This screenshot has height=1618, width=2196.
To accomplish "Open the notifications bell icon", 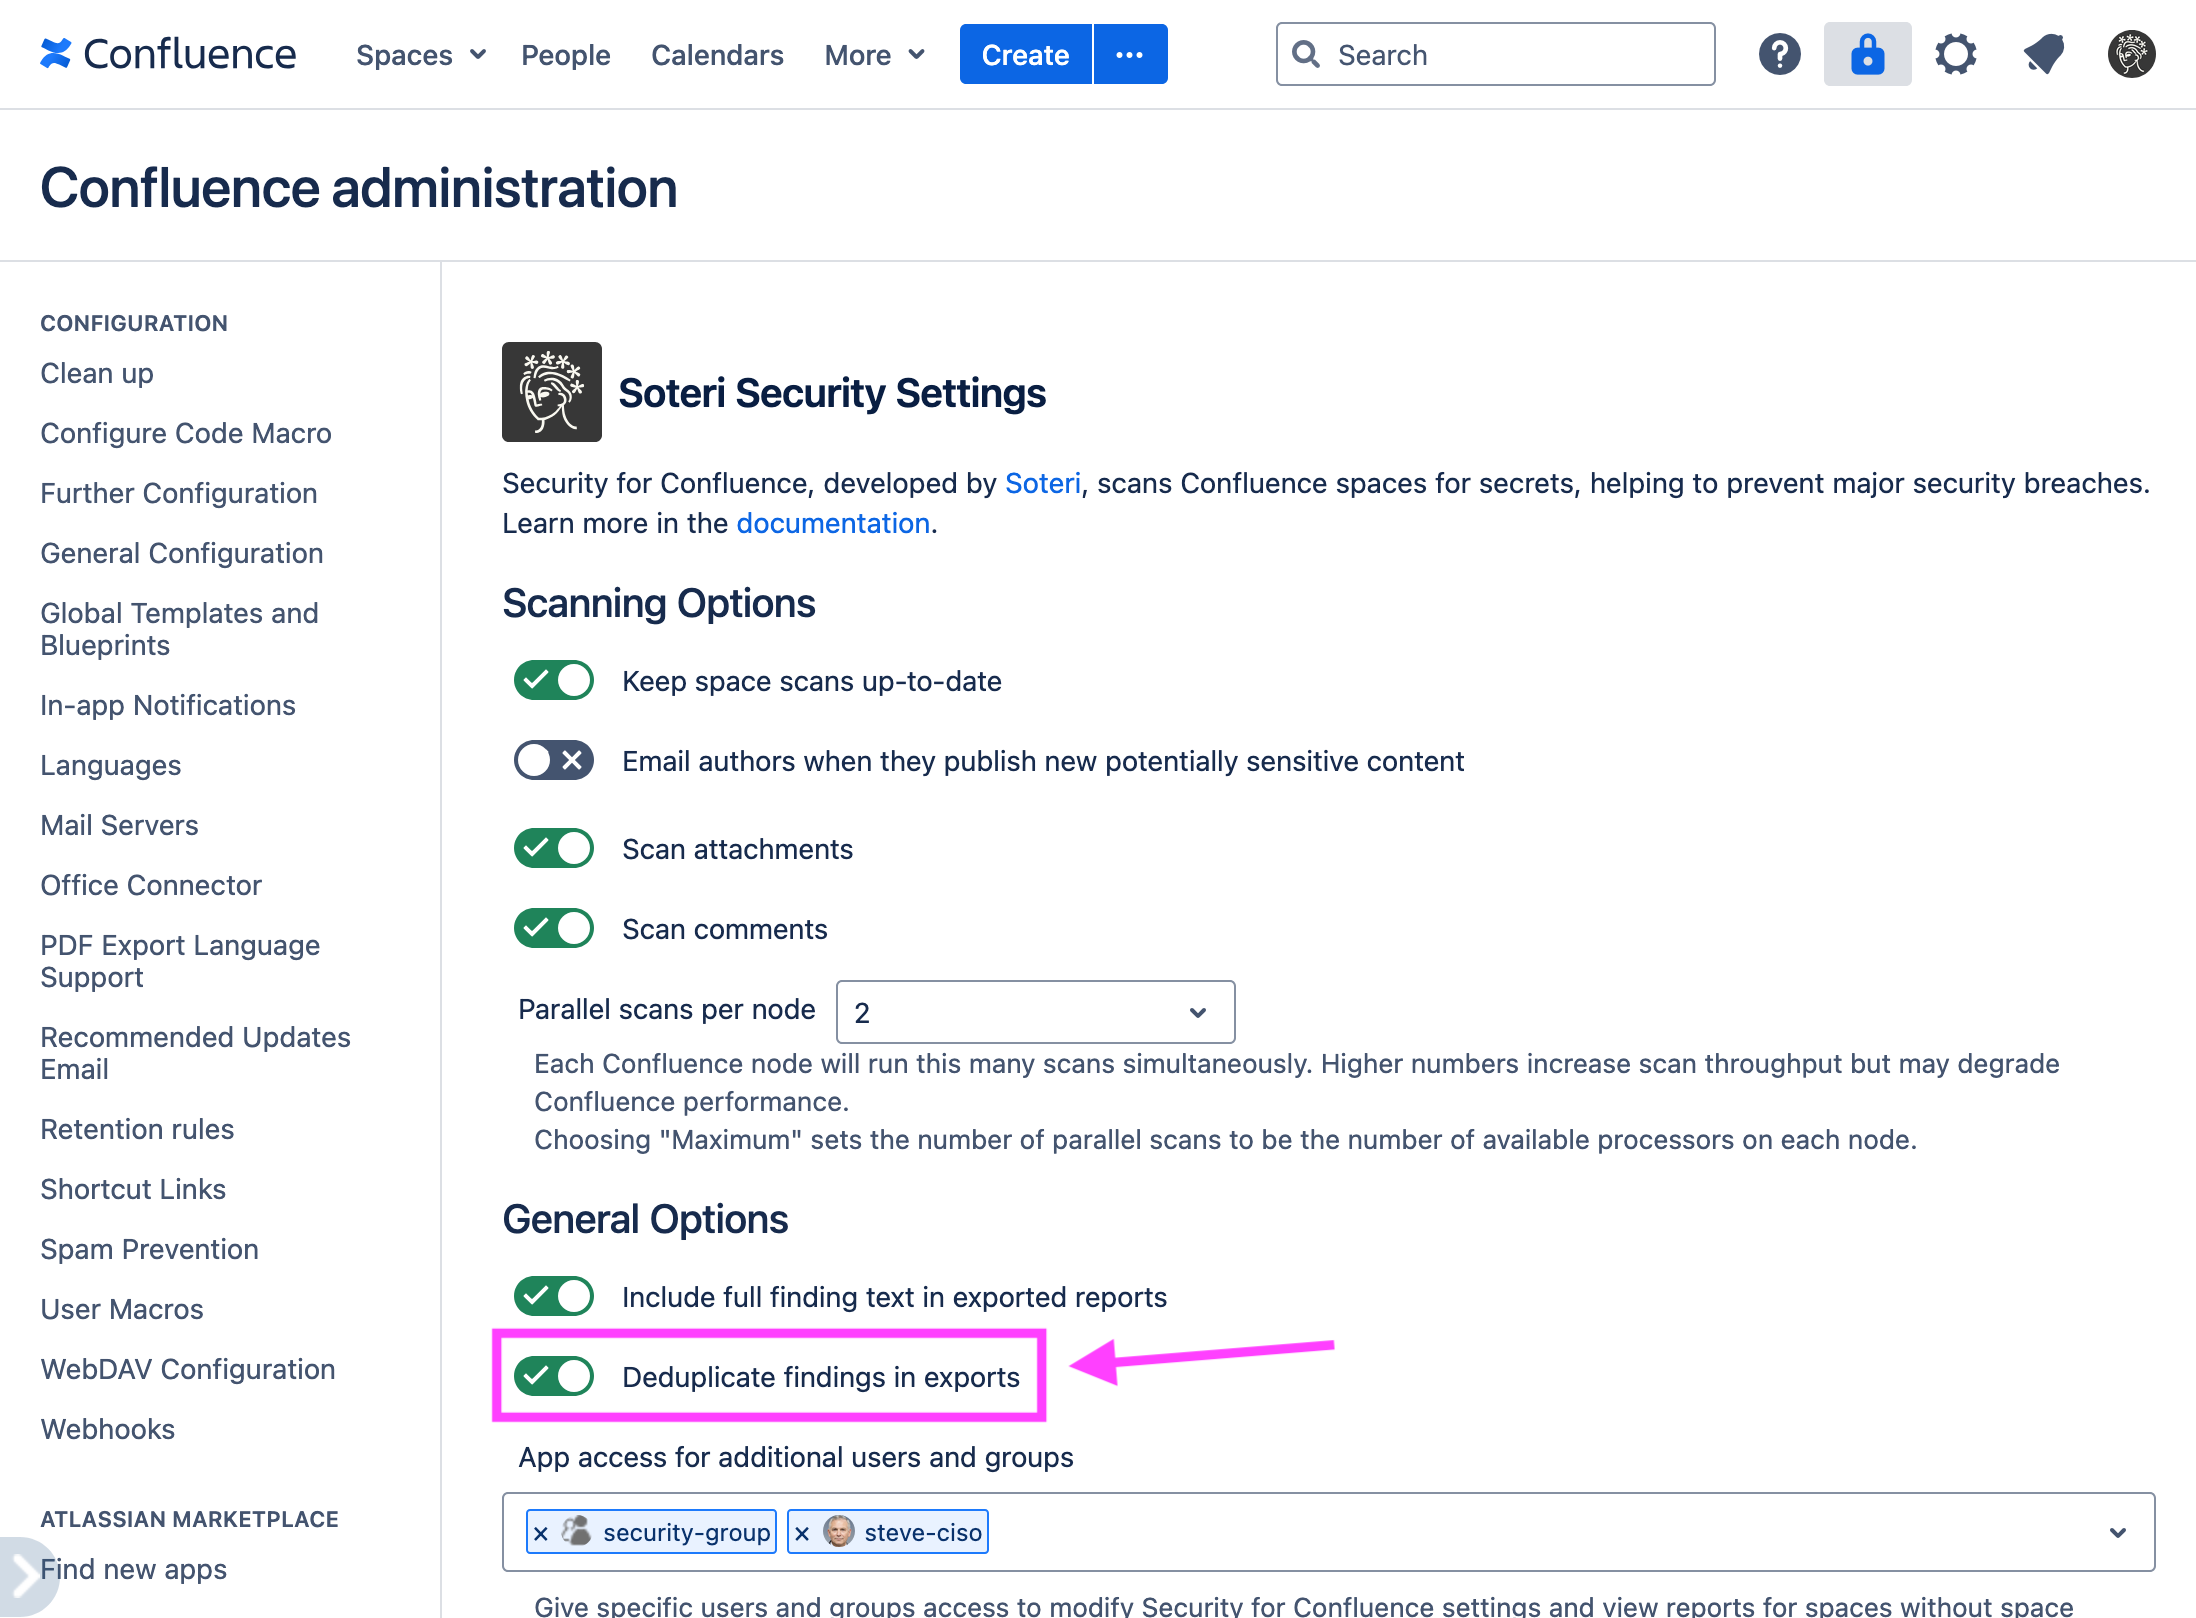I will pos(2043,54).
